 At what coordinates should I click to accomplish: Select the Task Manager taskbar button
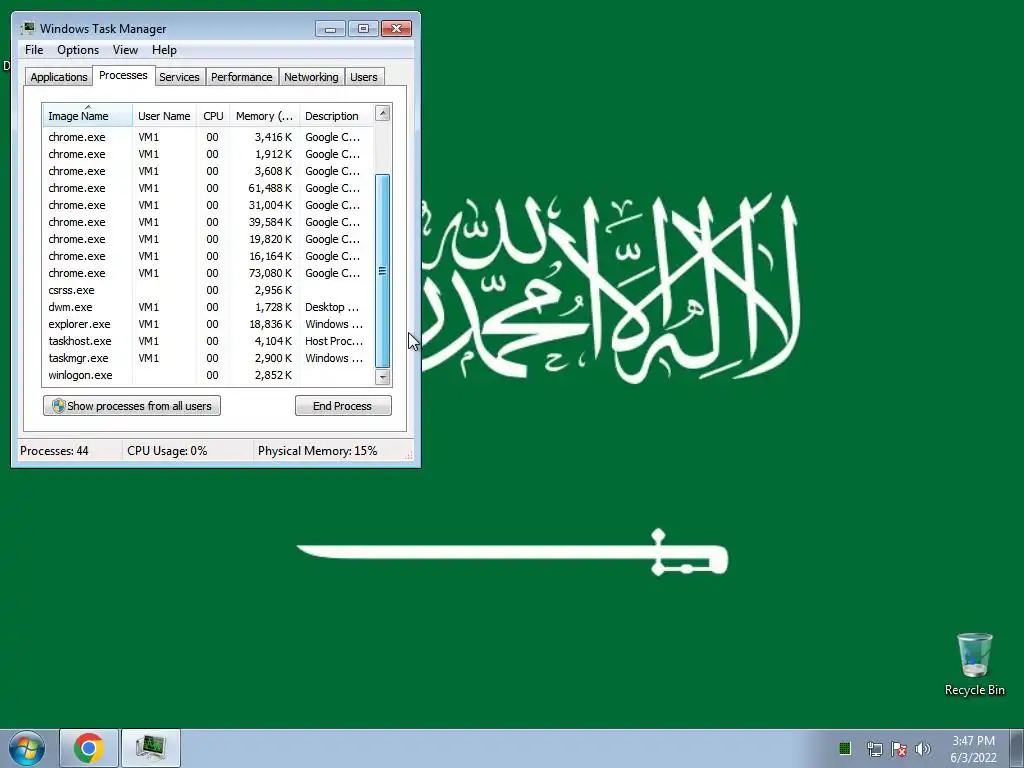(x=151, y=748)
